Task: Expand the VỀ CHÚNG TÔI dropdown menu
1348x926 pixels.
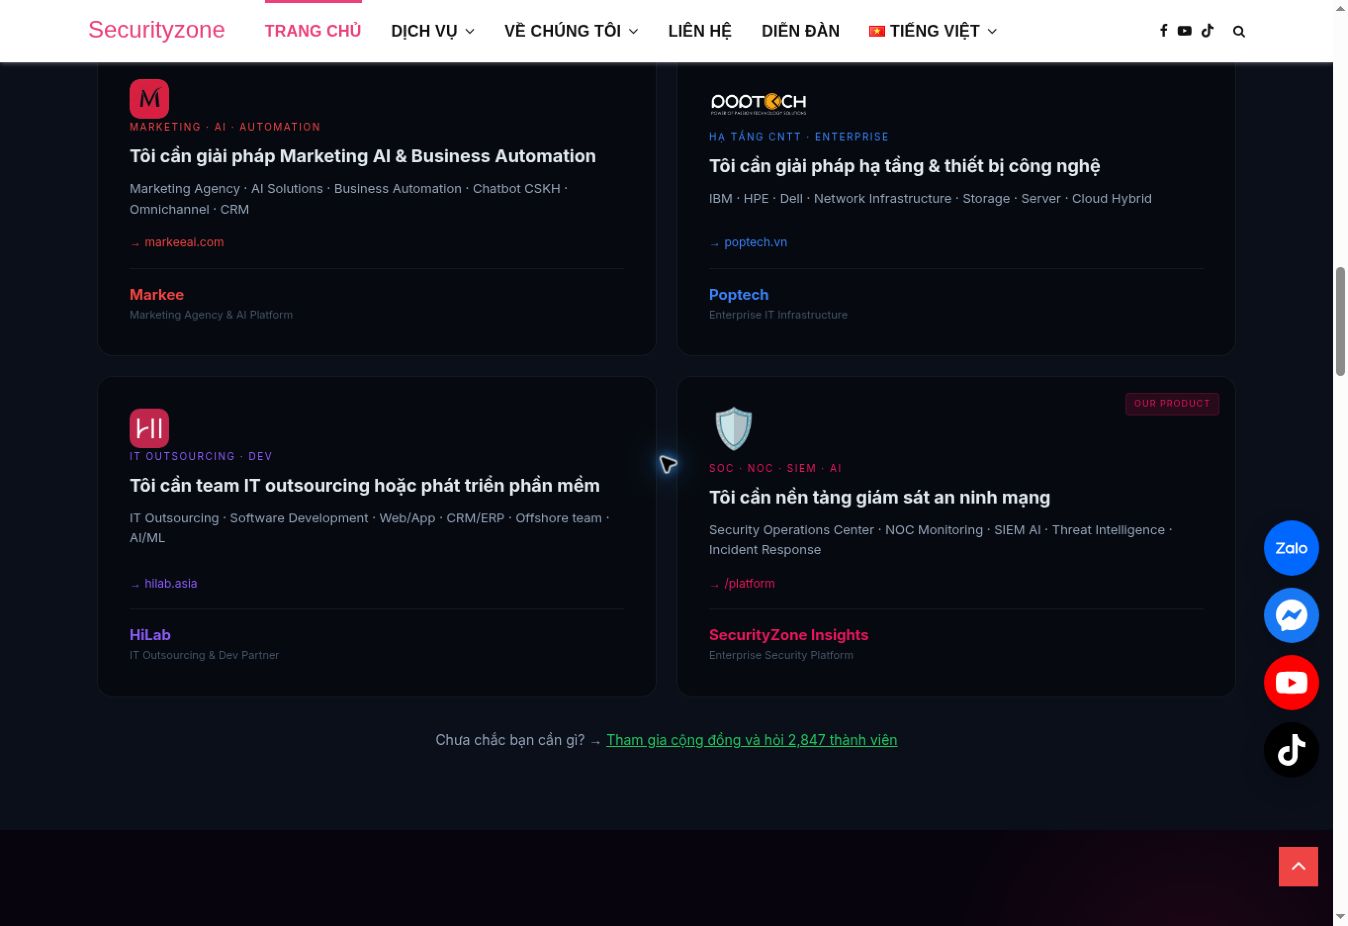Action: tap(571, 31)
